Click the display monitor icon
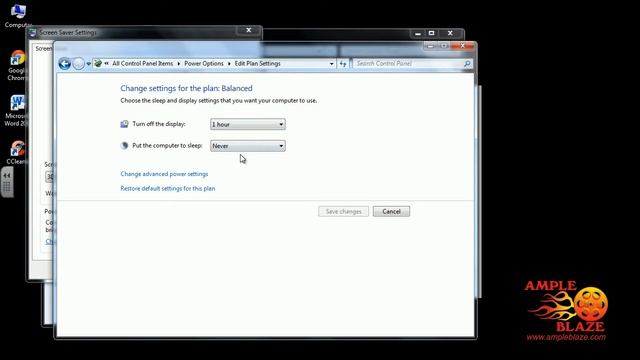Screen dimensions: 640x360 click(124, 124)
